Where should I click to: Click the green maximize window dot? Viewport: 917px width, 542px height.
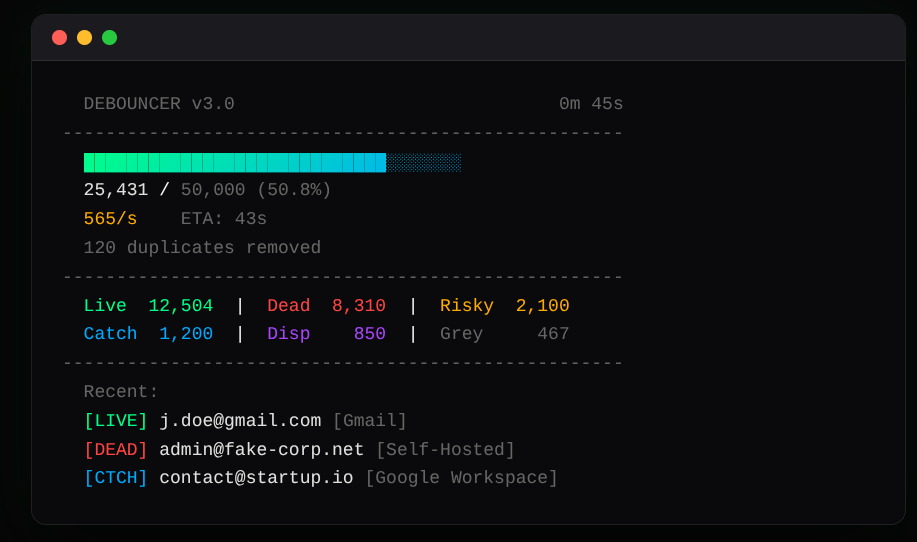click(109, 37)
